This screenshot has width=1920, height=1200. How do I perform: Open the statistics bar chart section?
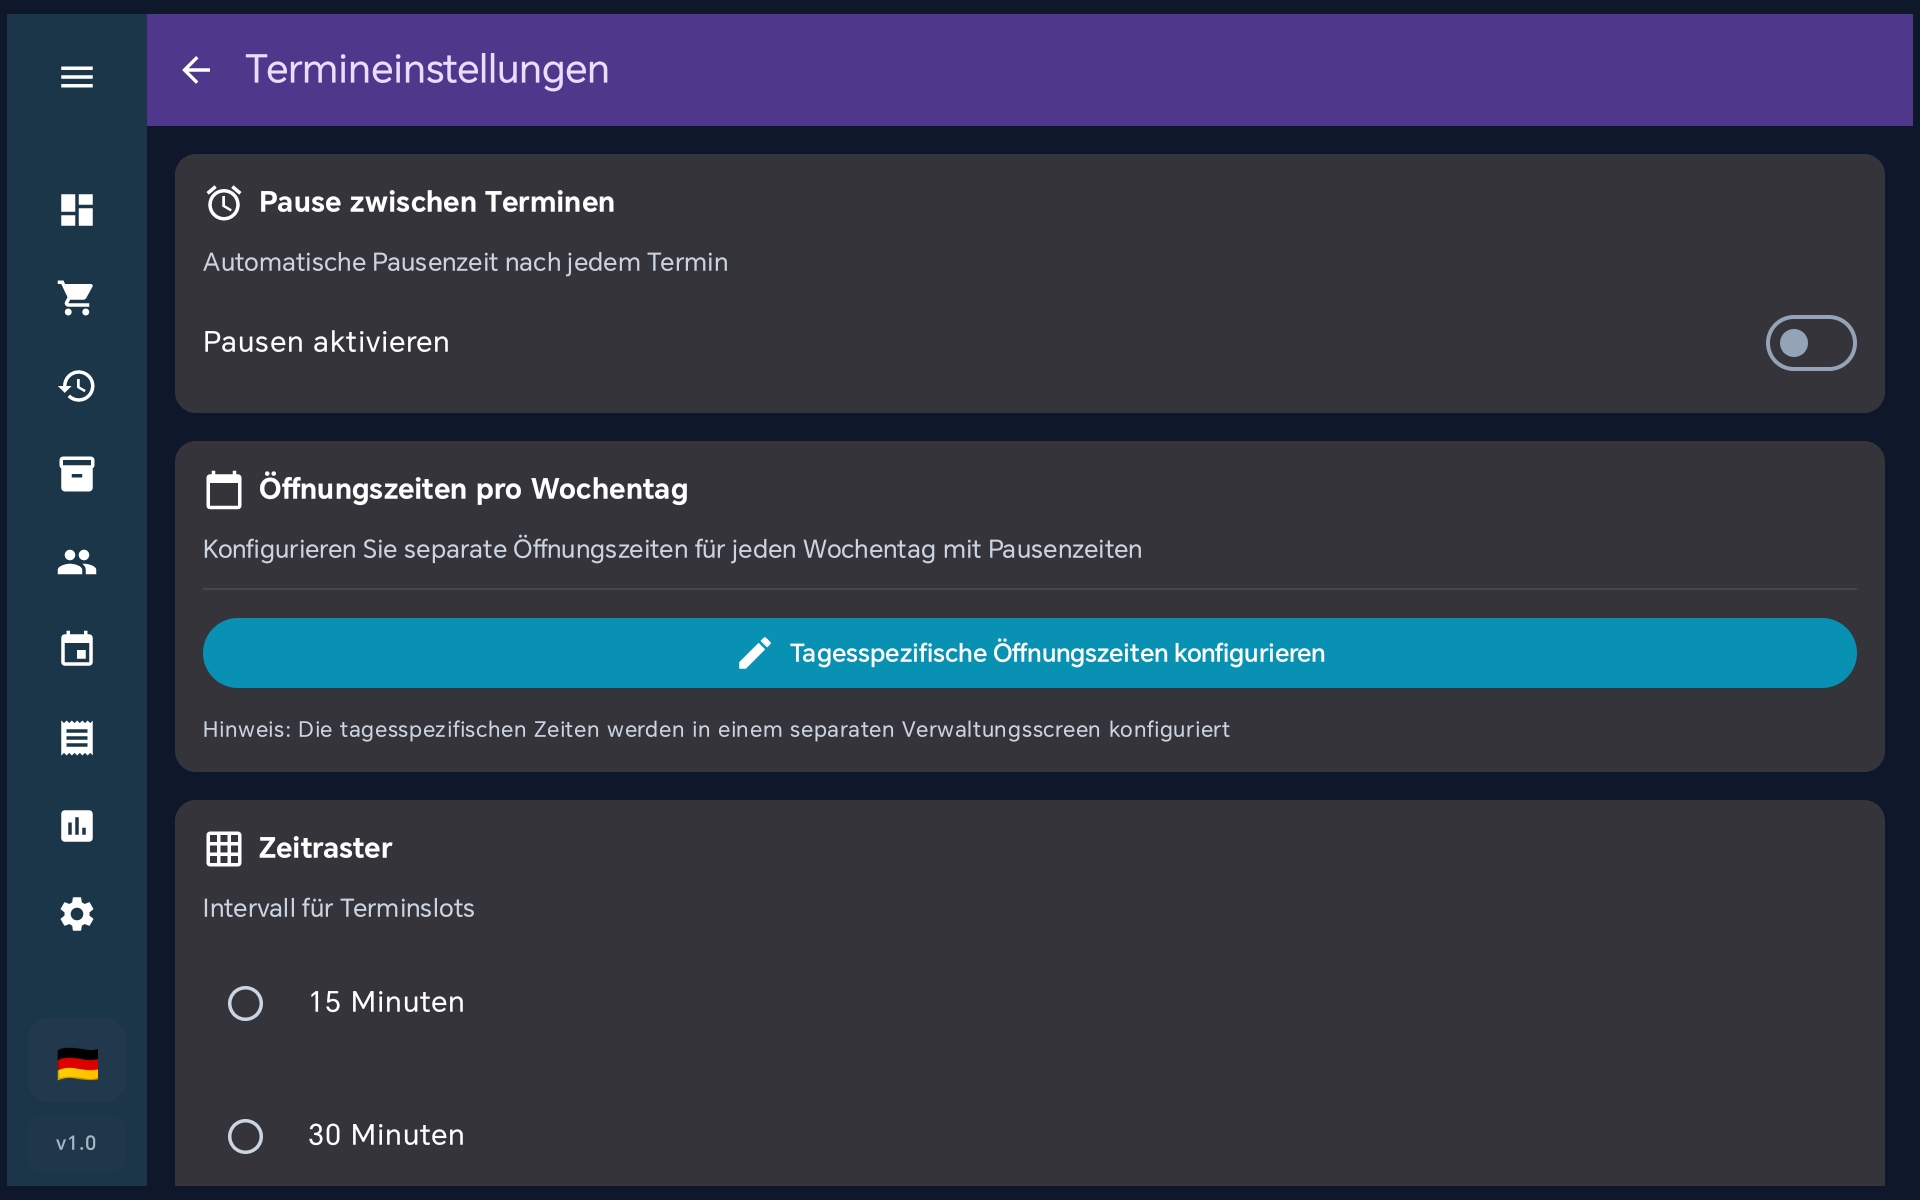point(76,826)
